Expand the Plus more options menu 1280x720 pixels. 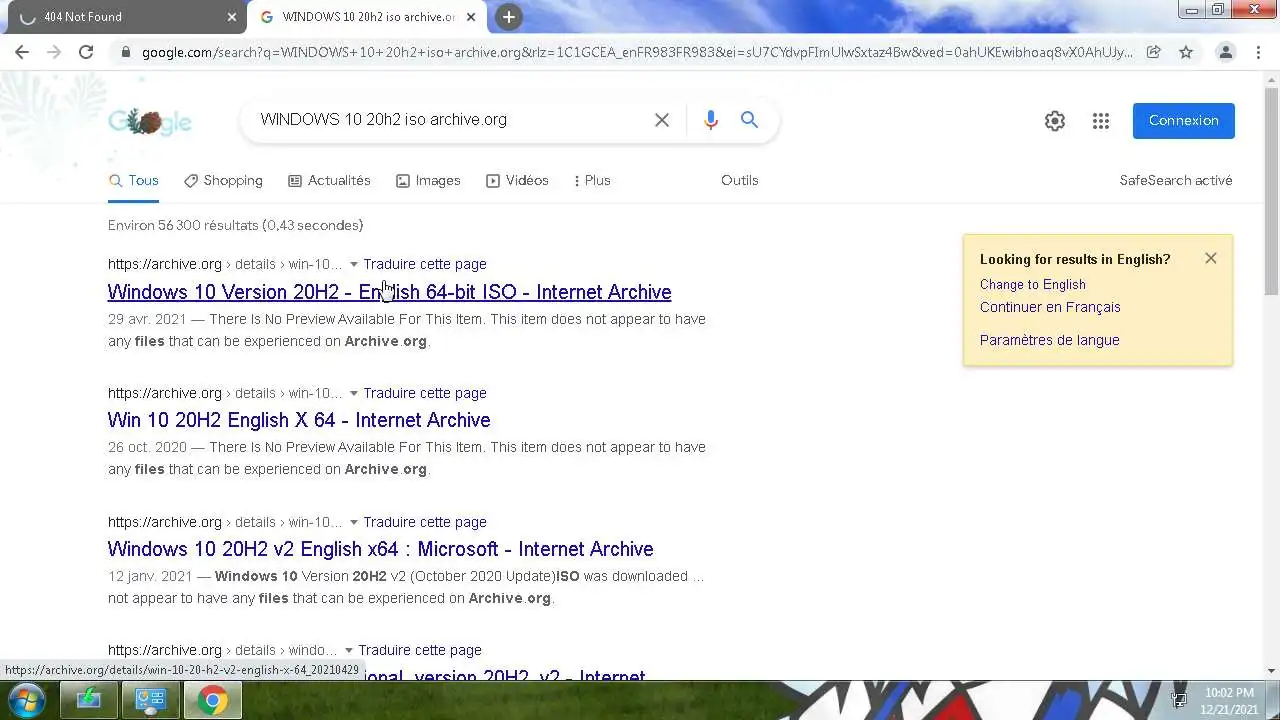click(592, 181)
